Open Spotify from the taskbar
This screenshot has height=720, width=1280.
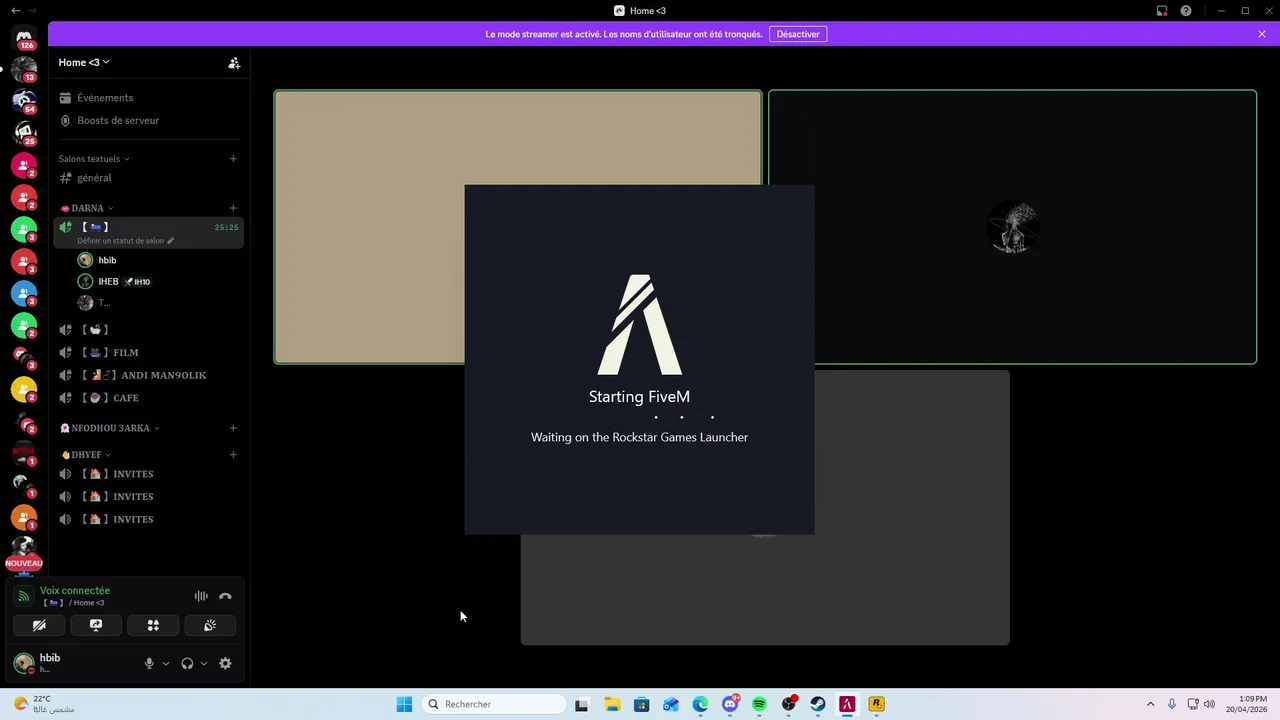click(x=759, y=704)
